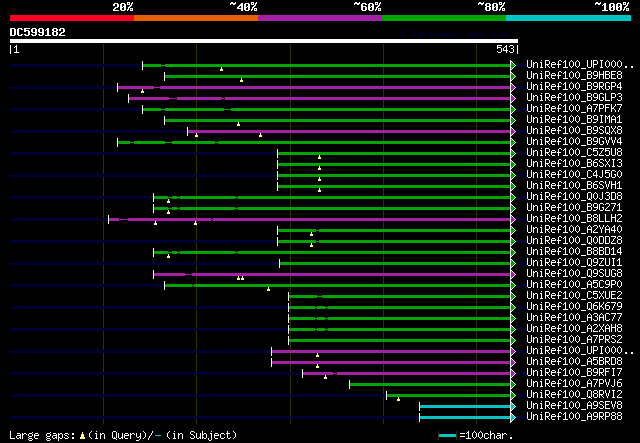Click the green arrowhead ending the C5Z5U8 row
The width and height of the screenshot is (640, 443).
coord(513,154)
